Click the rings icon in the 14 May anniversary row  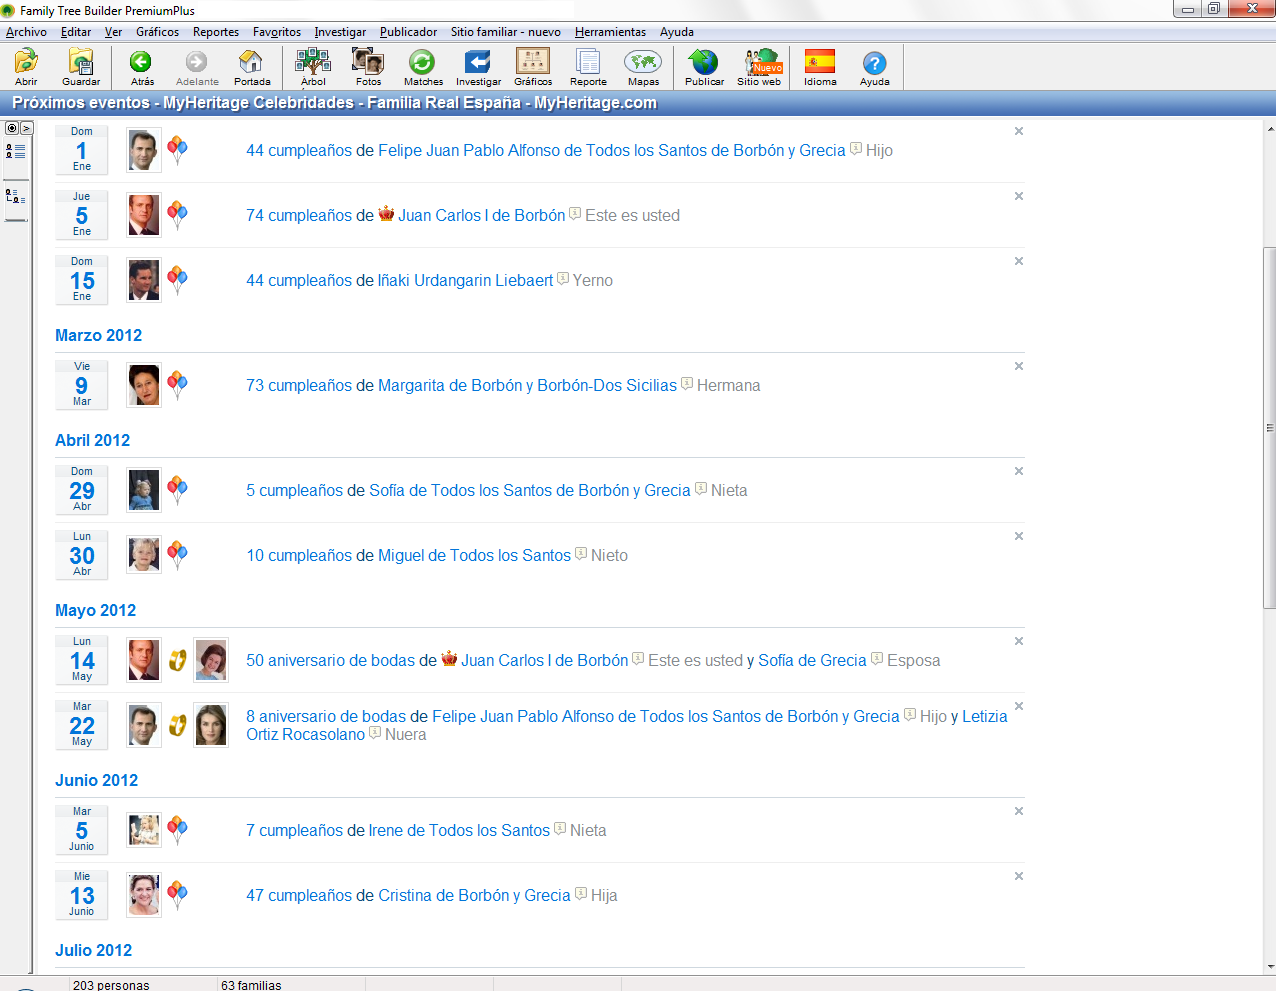[x=177, y=660]
